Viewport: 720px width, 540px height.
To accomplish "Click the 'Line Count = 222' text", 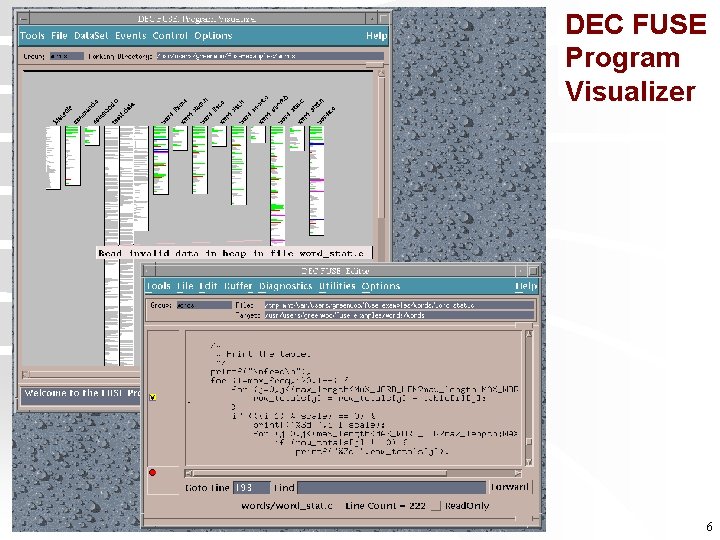I will click(385, 506).
